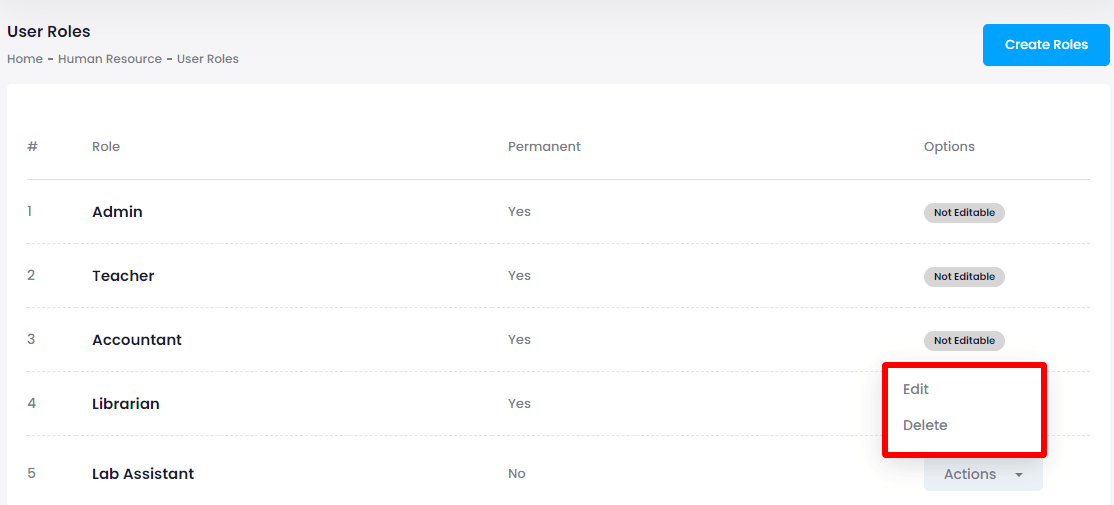Open Human Resource breadcrumb link
This screenshot has height=505, width=1114.
pyautogui.click(x=110, y=59)
